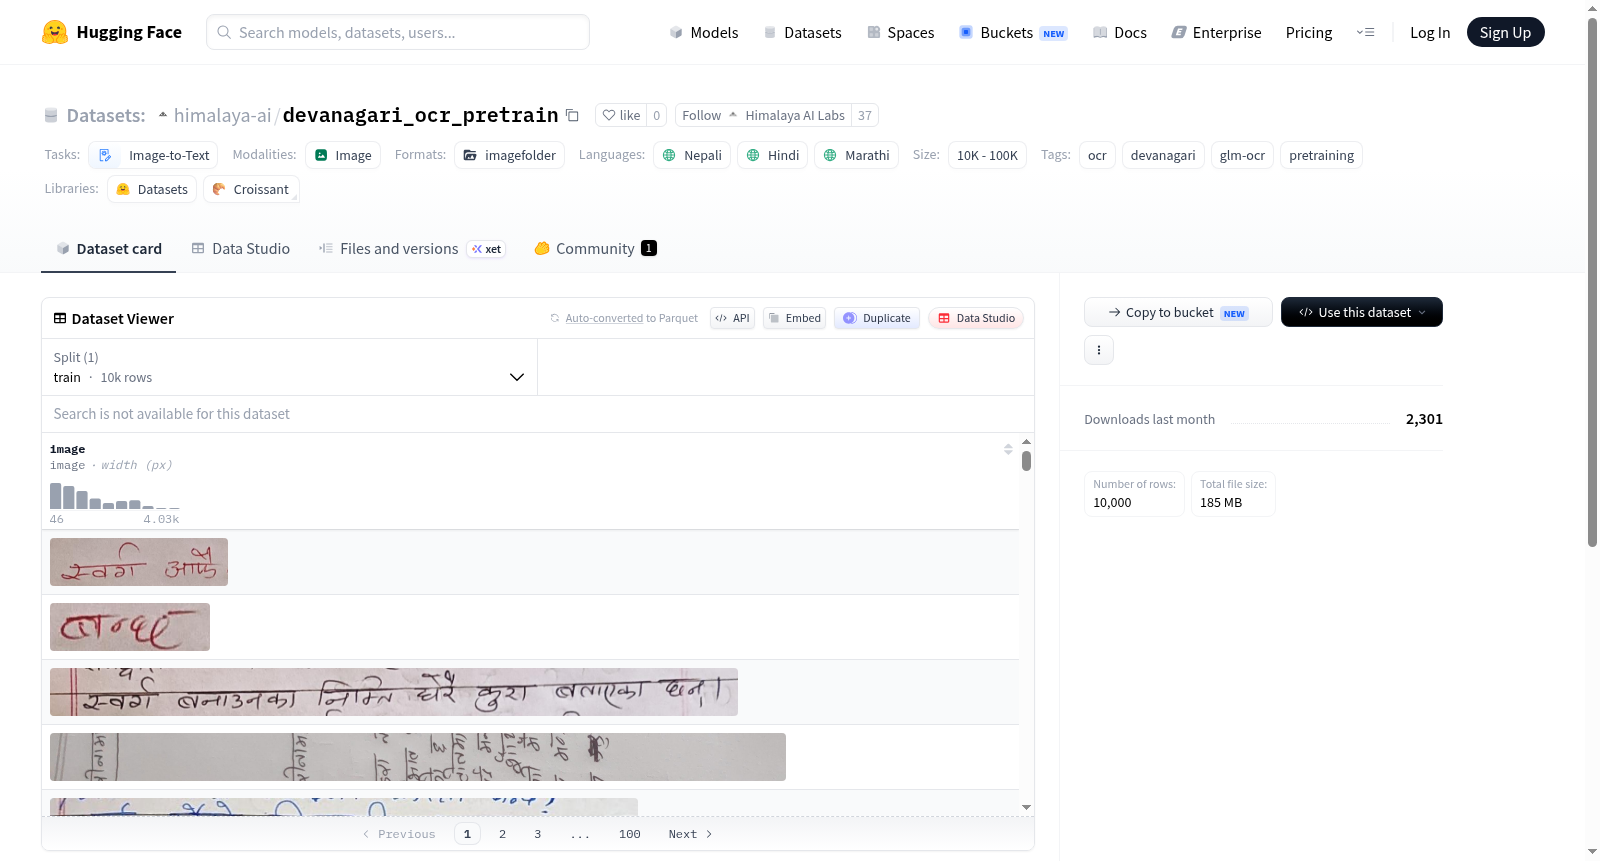The image size is (1600, 861).
Task: Click the Sign Up button
Action: [x=1505, y=32]
